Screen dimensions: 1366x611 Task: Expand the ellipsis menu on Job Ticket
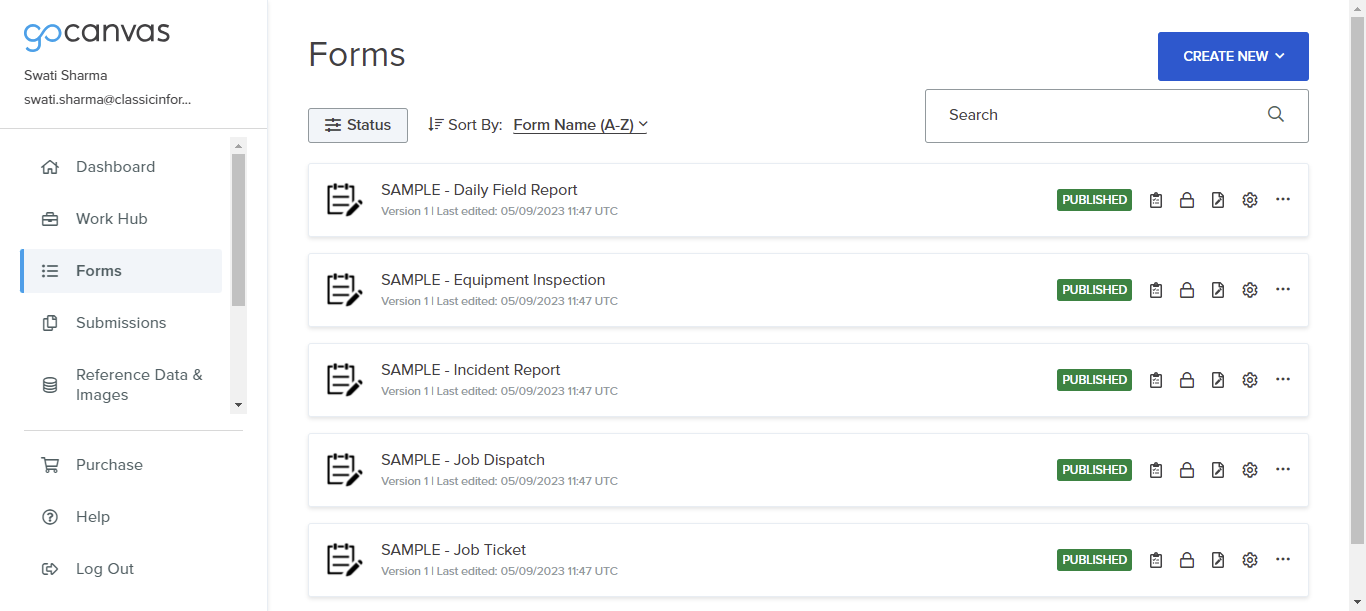click(x=1283, y=559)
